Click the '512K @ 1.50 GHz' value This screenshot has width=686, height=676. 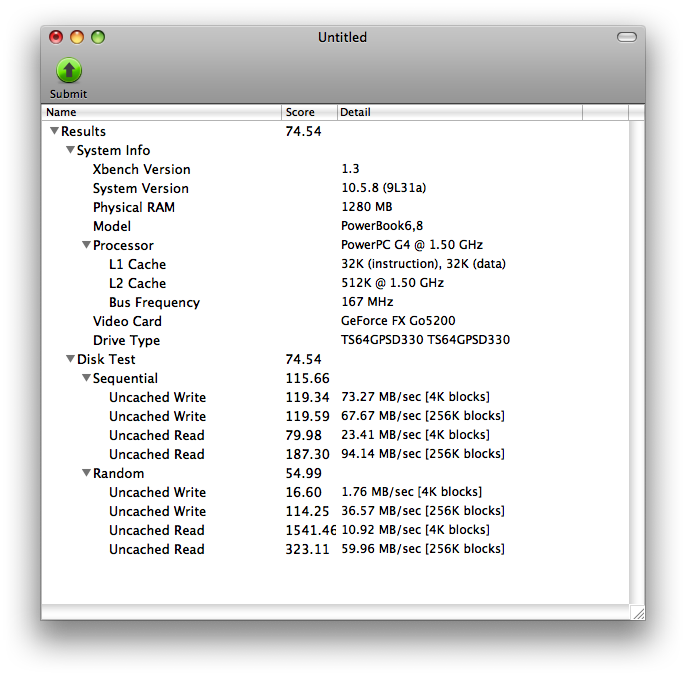(392, 283)
